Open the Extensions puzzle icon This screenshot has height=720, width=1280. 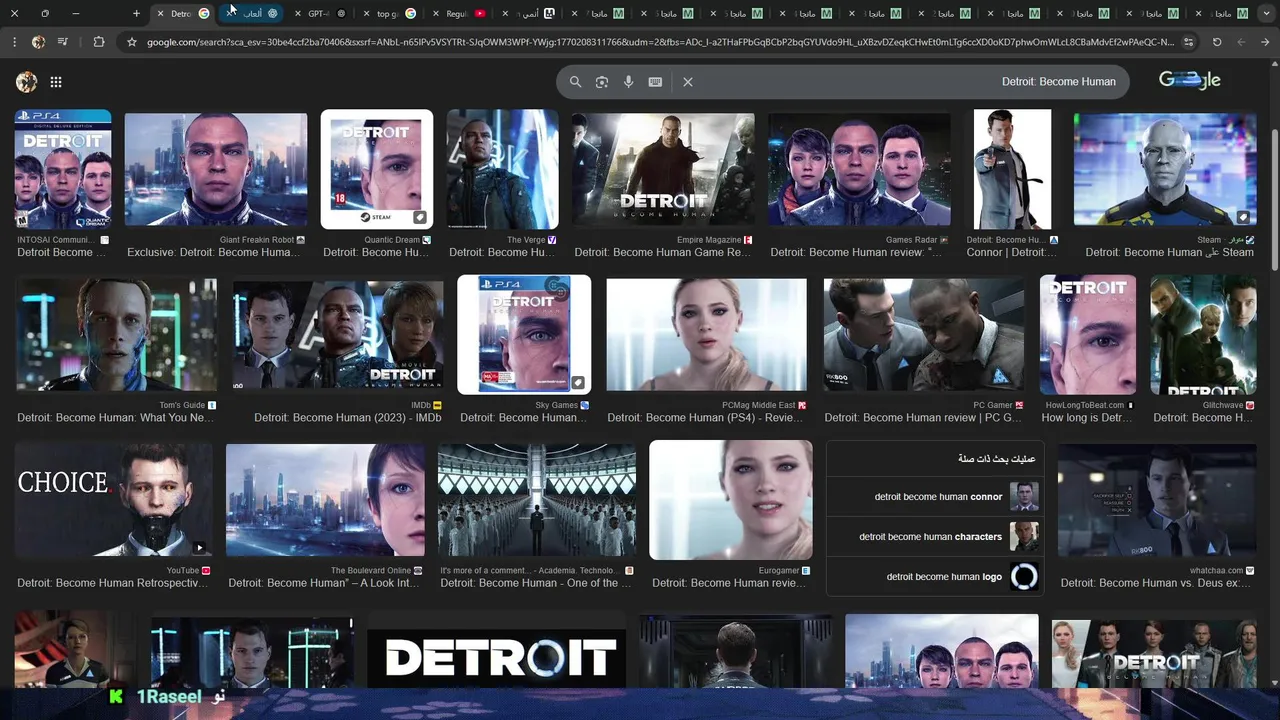click(98, 42)
